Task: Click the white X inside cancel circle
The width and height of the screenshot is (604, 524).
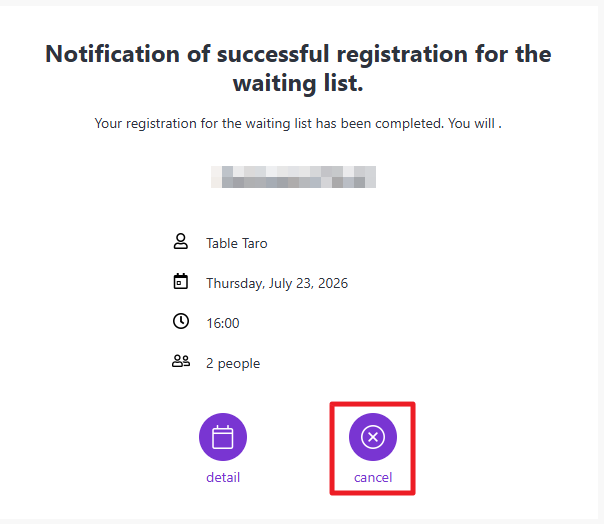Action: click(x=372, y=437)
